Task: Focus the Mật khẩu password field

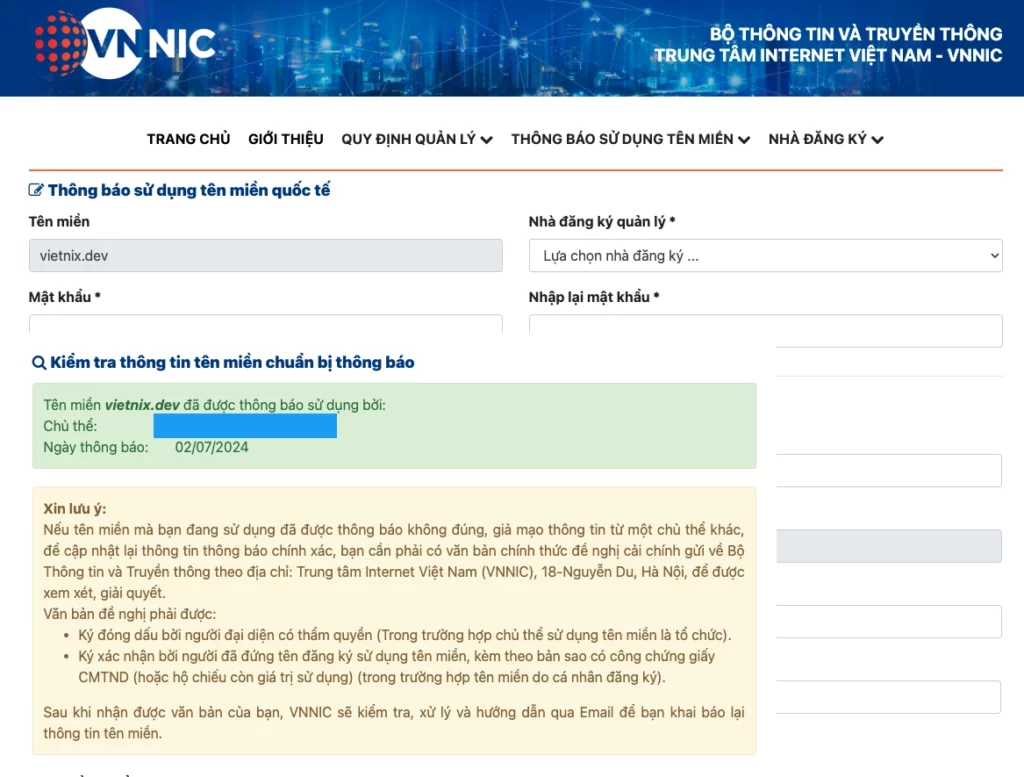Action: pyautogui.click(x=265, y=324)
